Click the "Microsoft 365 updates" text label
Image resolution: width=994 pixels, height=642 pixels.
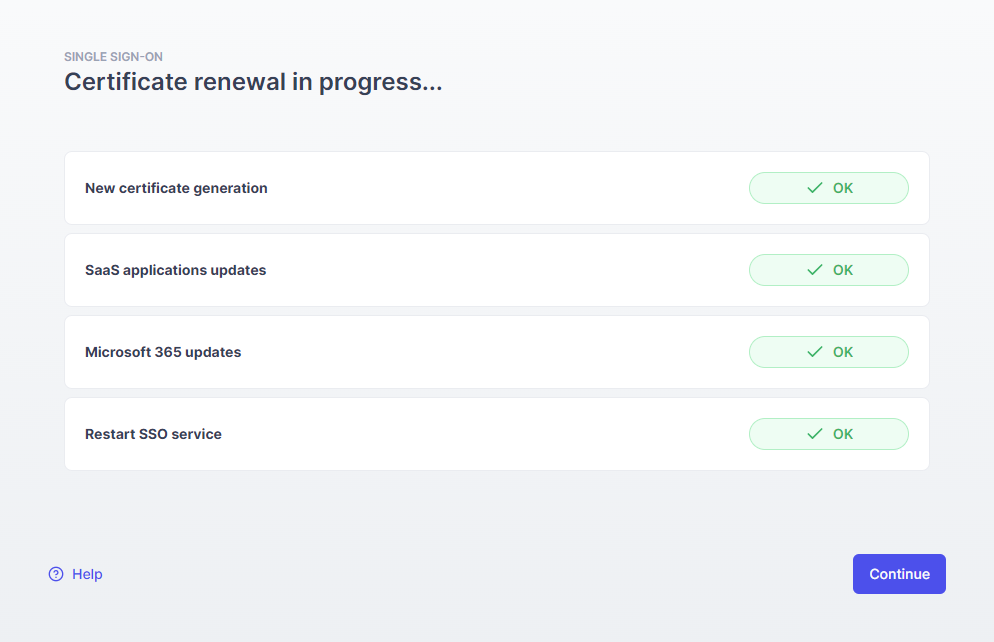163,352
